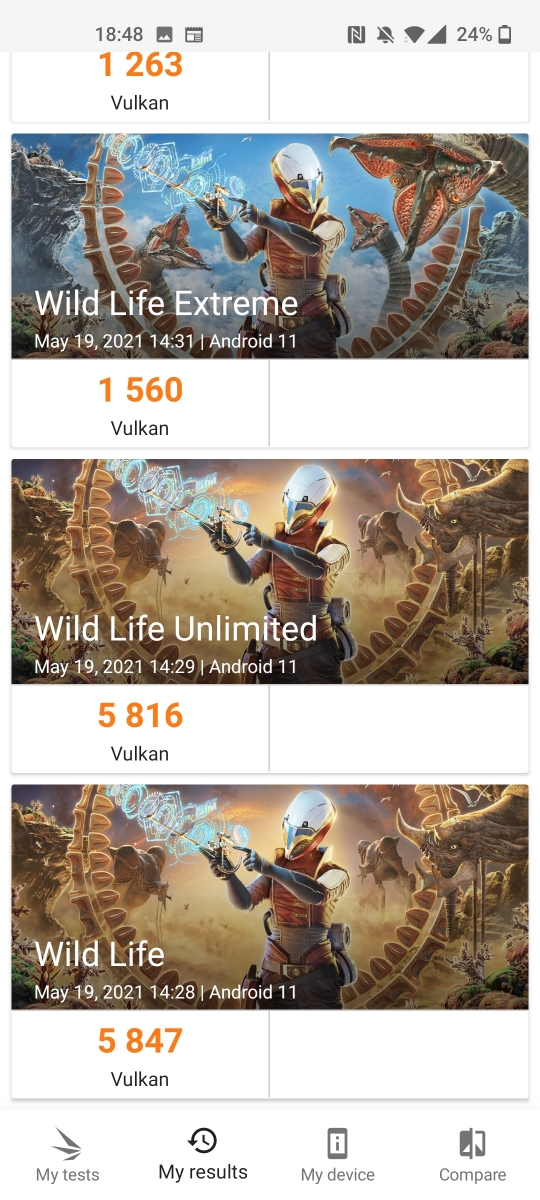Open the My tests icon
Viewport: 540px width, 1200px height.
67,1143
